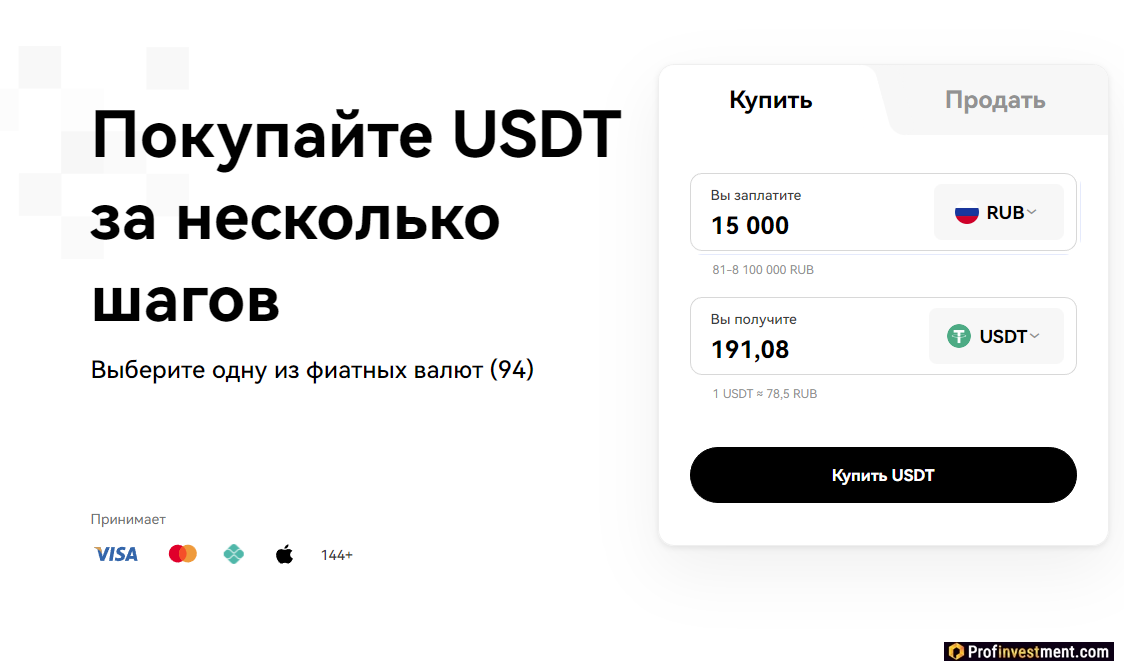The height and width of the screenshot is (671, 1124).
Task: Click the teal diamond payment system icon
Action: [x=234, y=553]
